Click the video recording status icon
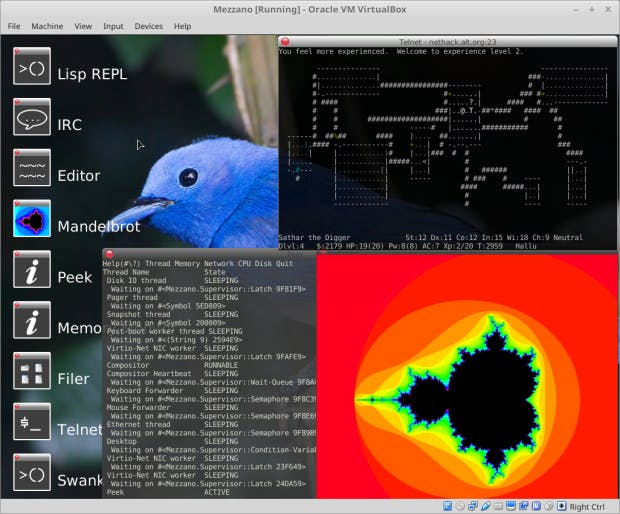Image resolution: width=620 pixels, height=514 pixels. click(524, 506)
